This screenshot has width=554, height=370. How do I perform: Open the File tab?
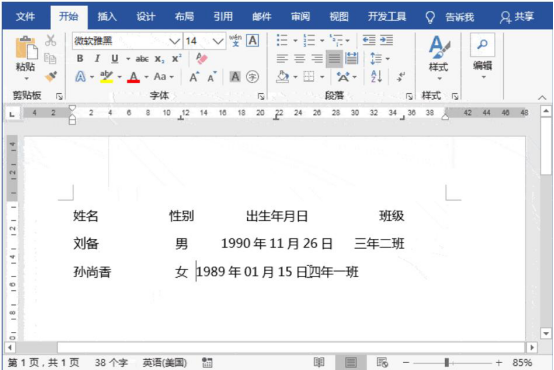(x=25, y=17)
